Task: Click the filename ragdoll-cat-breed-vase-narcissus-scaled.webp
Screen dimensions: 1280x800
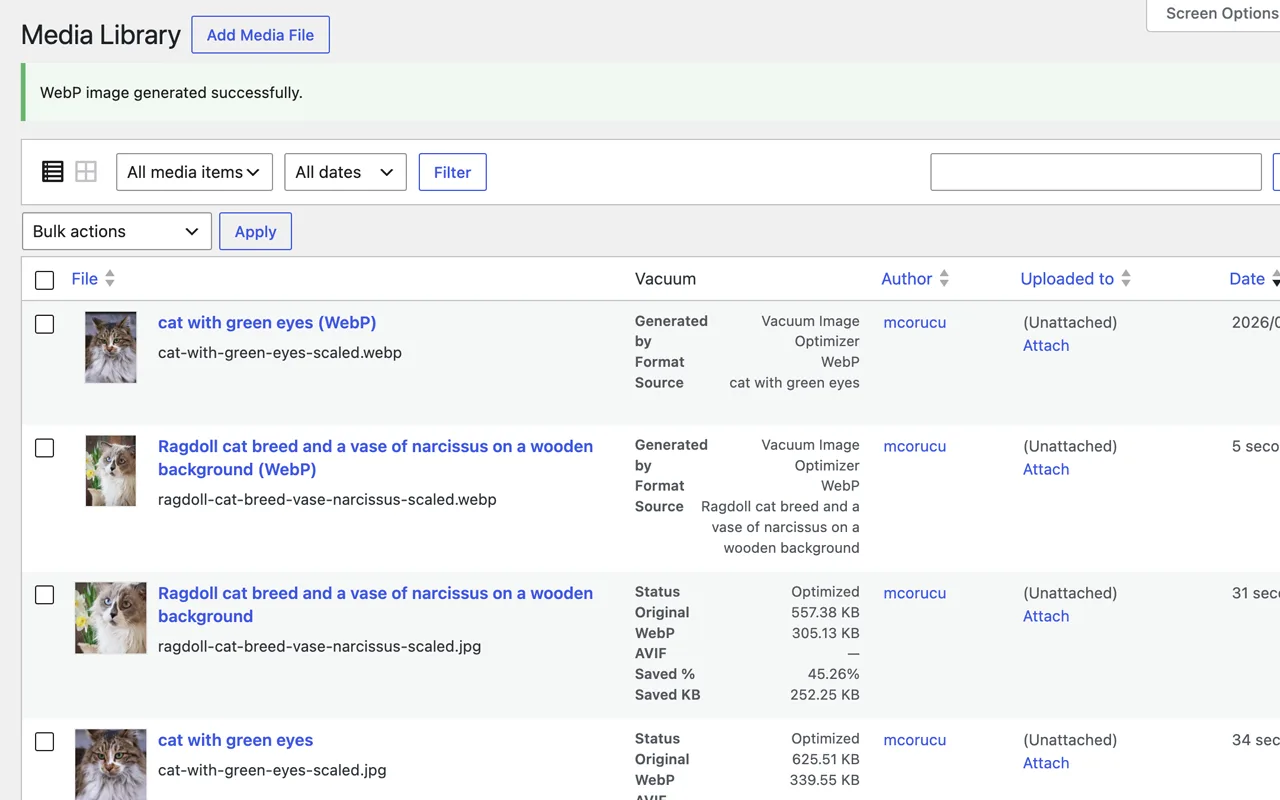Action: click(327, 499)
